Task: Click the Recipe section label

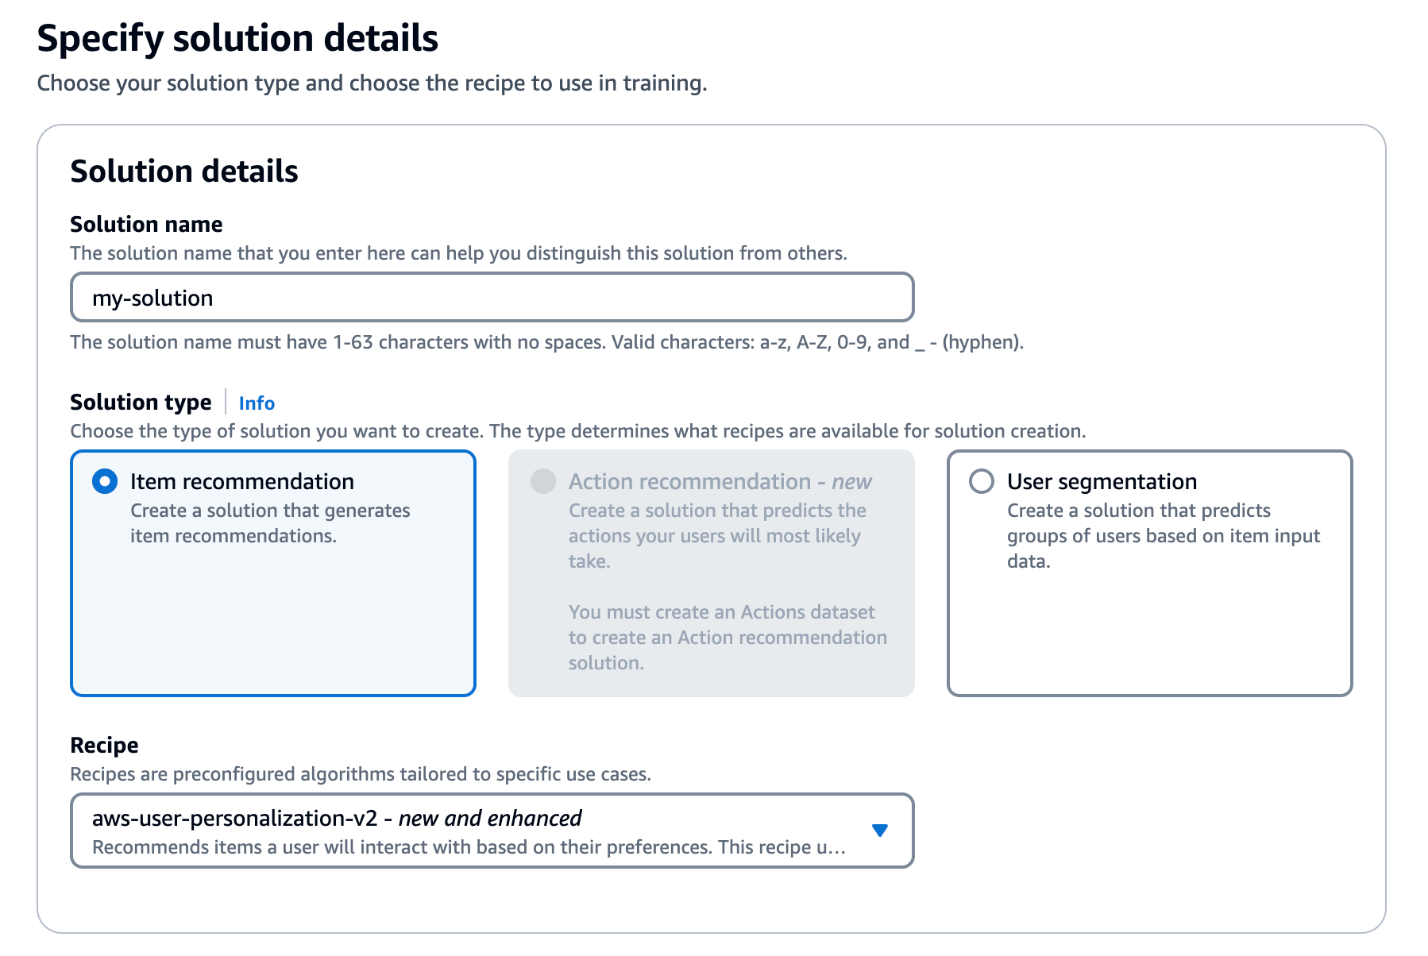Action: pos(104,745)
